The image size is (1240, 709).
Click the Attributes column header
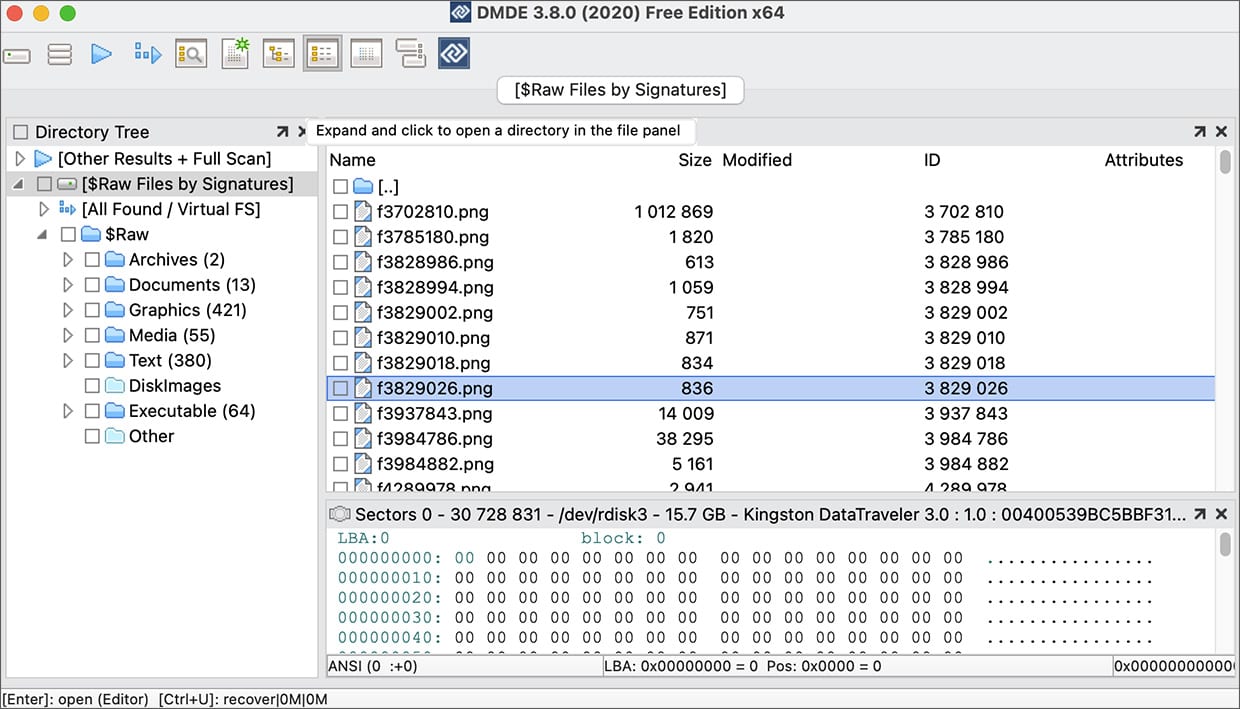coord(1144,160)
